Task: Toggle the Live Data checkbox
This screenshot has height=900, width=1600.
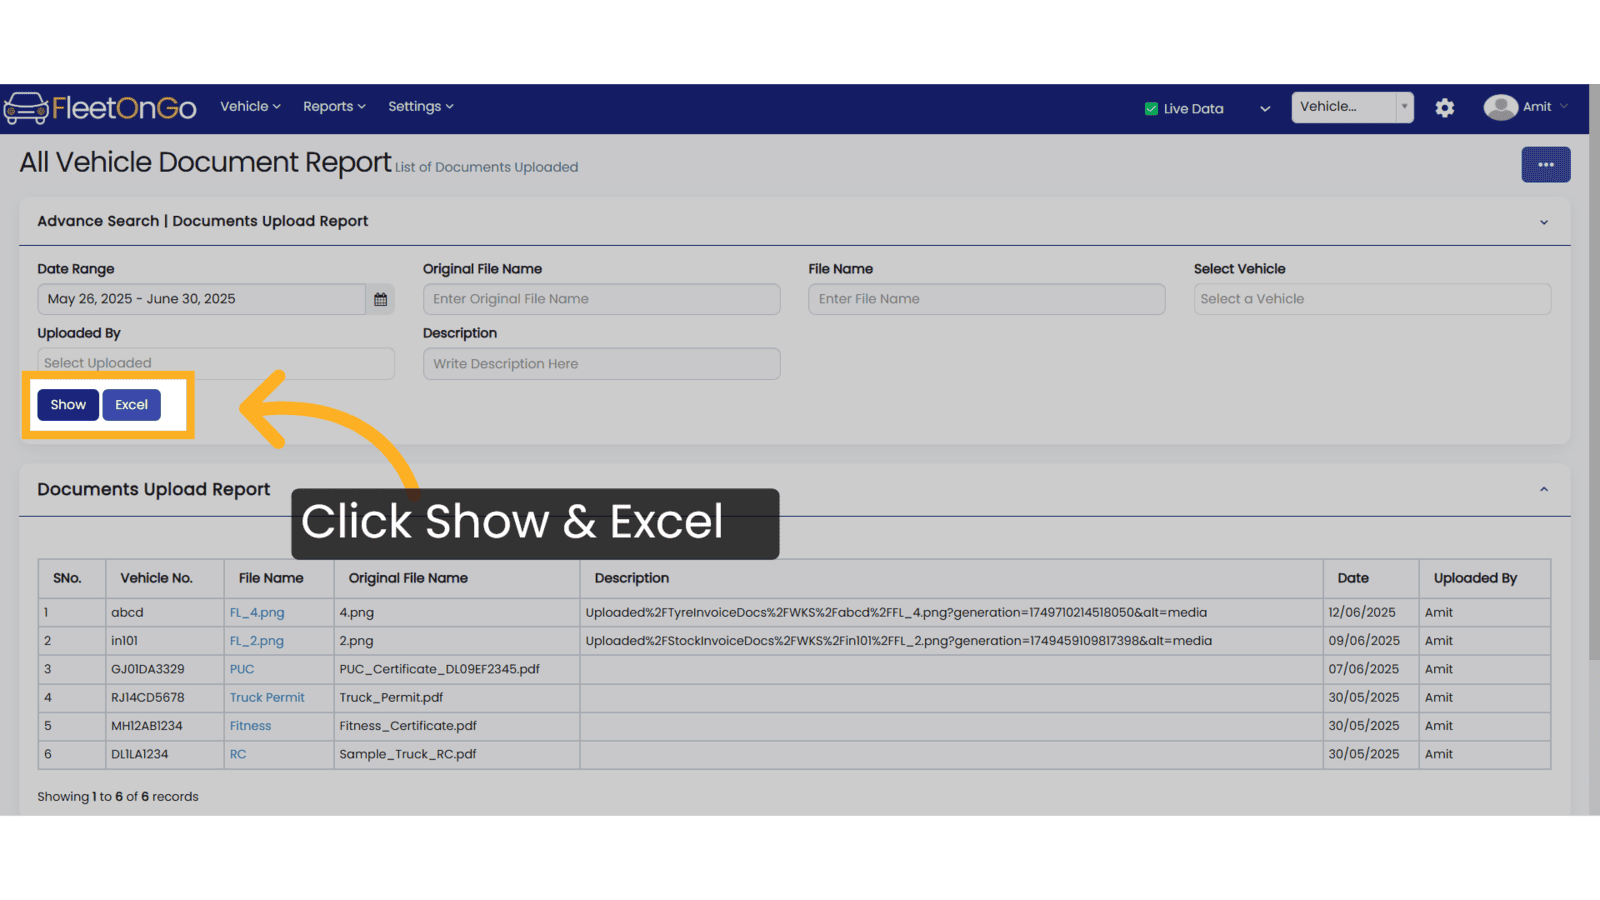Action: pyautogui.click(x=1151, y=109)
